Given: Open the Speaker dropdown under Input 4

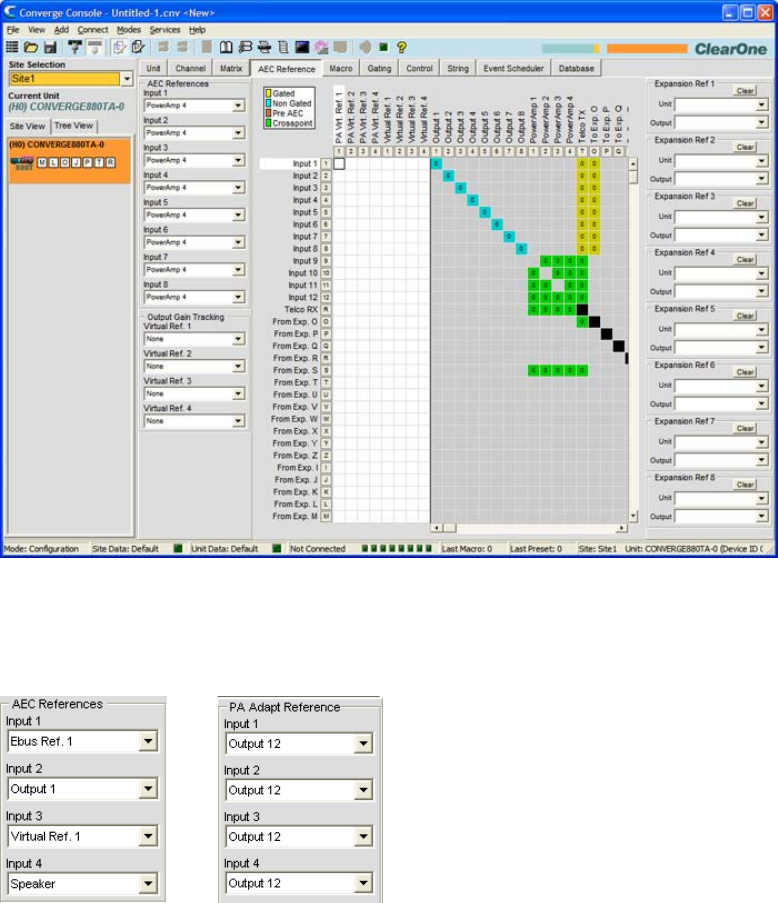Looking at the screenshot, I should click(148, 883).
